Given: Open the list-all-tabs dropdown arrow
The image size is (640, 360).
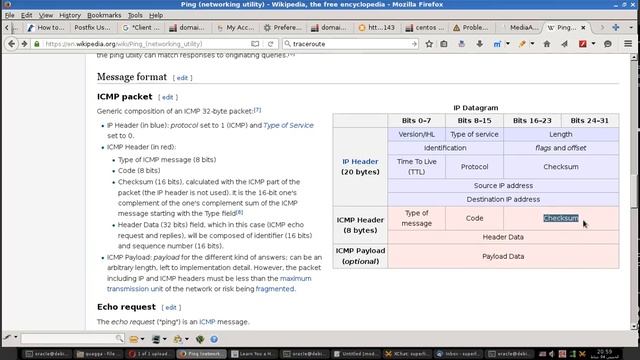Looking at the screenshot, I should 631,27.
